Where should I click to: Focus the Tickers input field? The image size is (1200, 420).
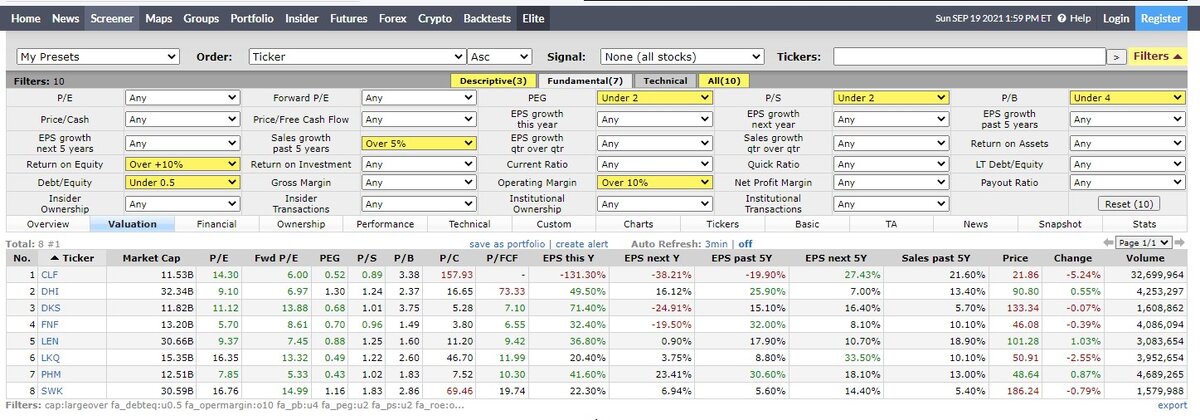[x=969, y=57]
